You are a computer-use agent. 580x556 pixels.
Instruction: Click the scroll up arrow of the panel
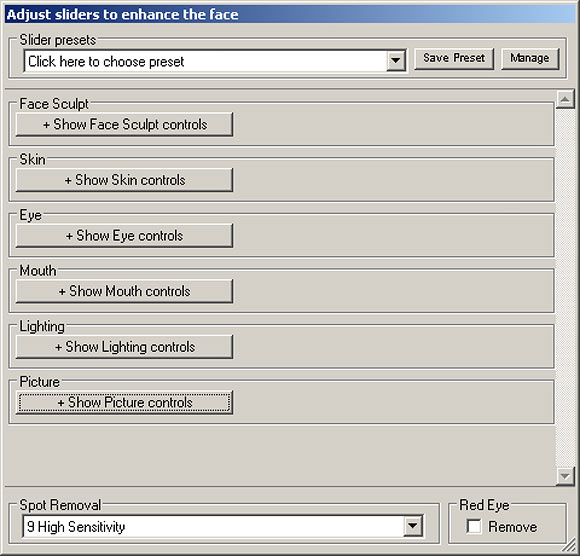565,99
